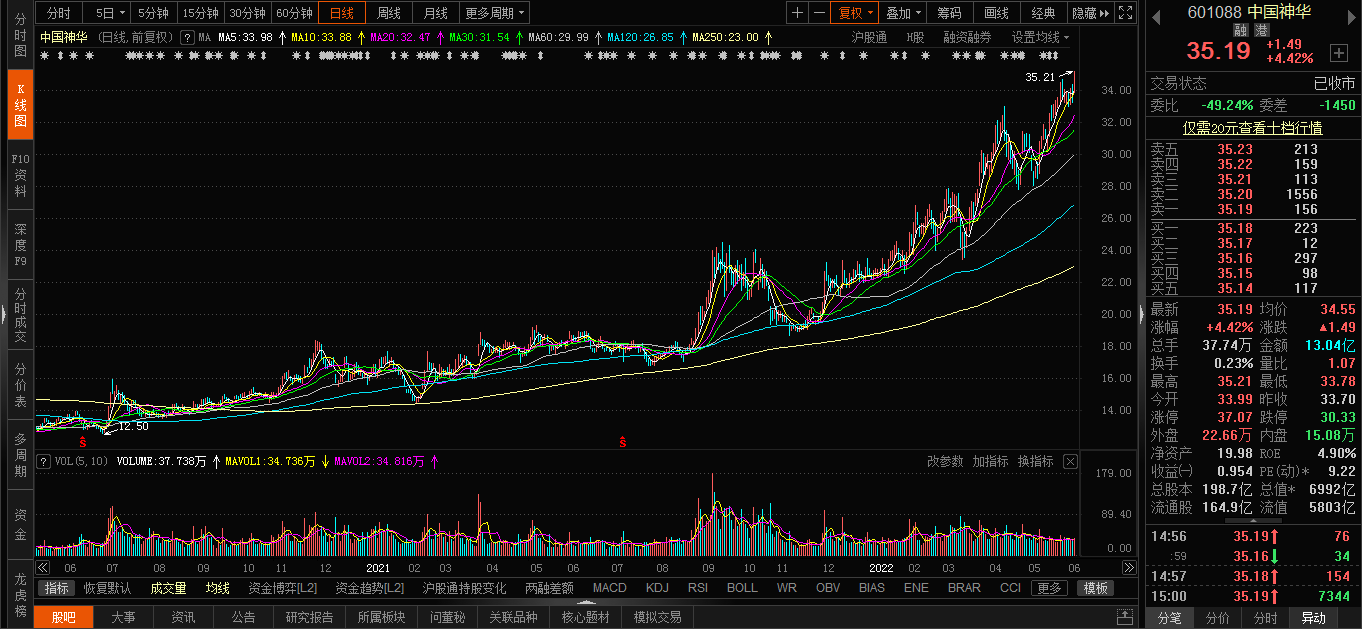Zoom in chart with plus icon
The width and height of the screenshot is (1362, 629).
[797, 13]
